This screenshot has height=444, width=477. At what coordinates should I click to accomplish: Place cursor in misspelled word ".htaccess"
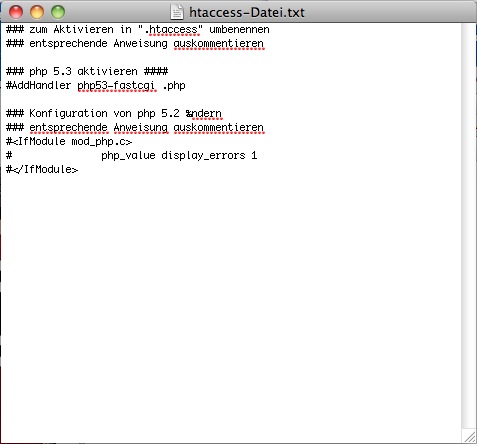173,30
